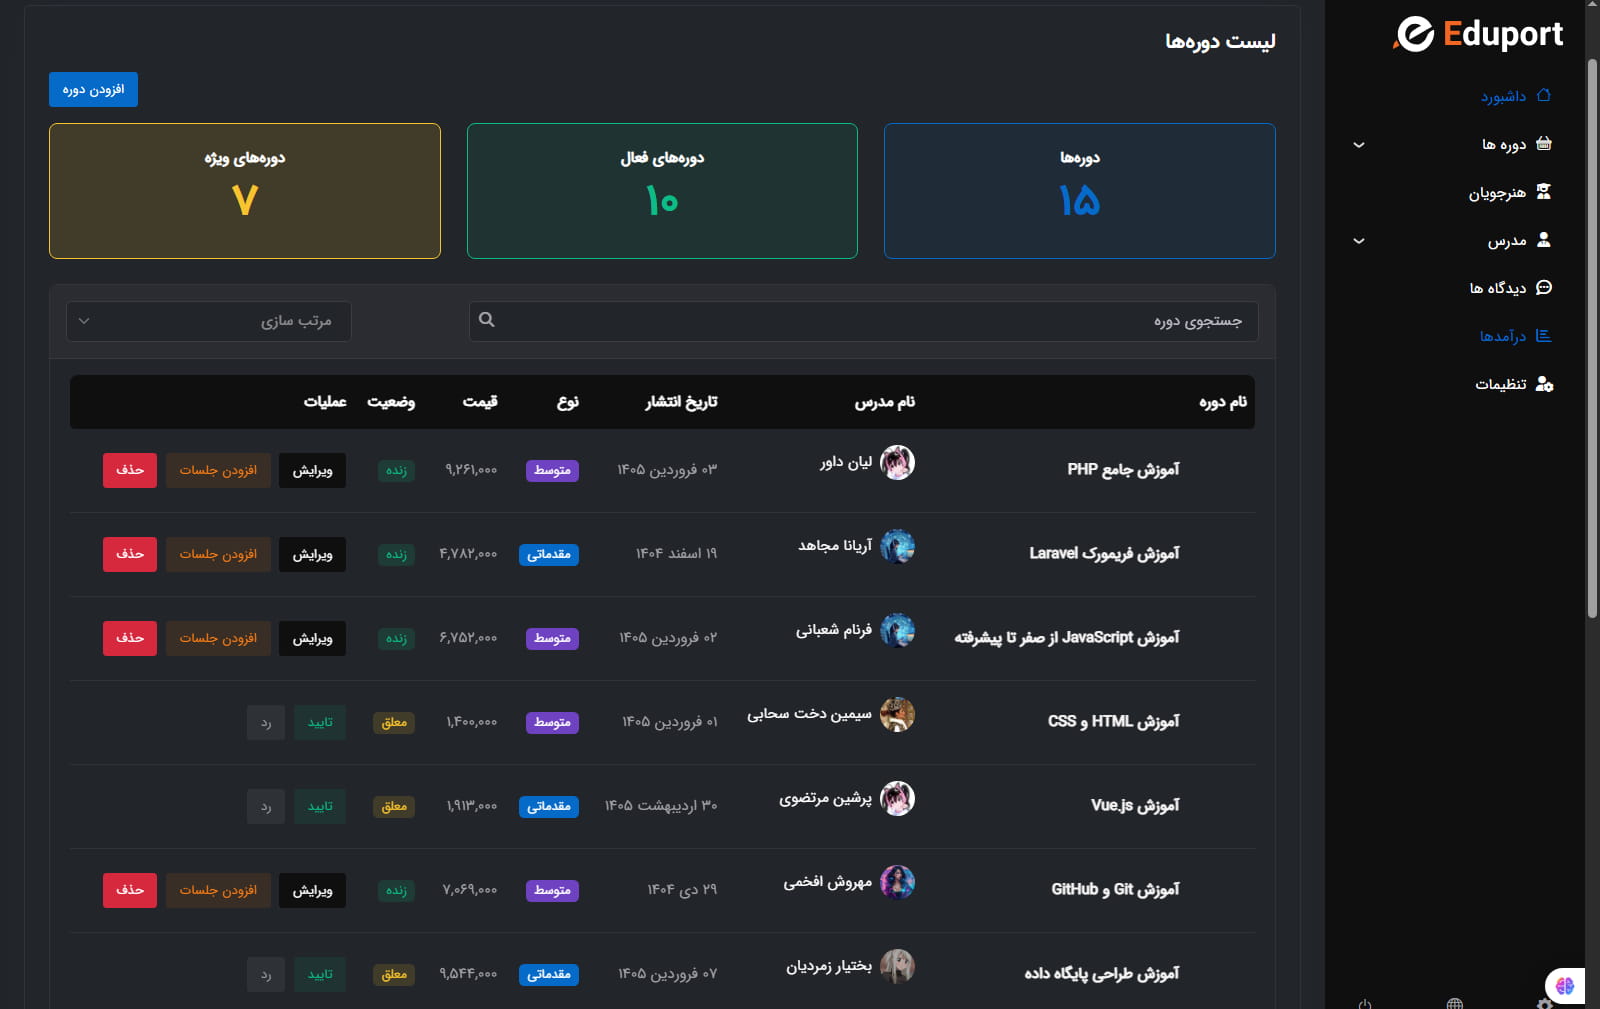This screenshot has height=1009, width=1600.
Task: Reject (رد) the Vue.js course
Action: 266,806
